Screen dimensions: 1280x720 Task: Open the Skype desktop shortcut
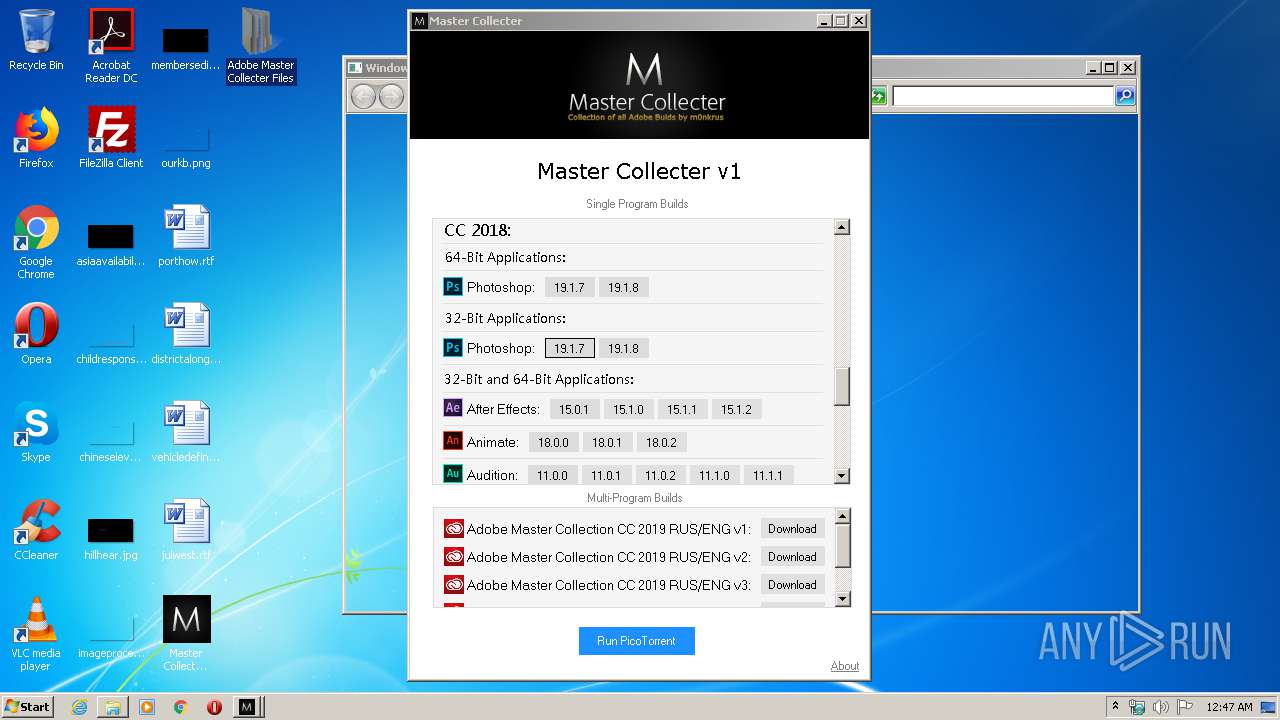(x=36, y=431)
